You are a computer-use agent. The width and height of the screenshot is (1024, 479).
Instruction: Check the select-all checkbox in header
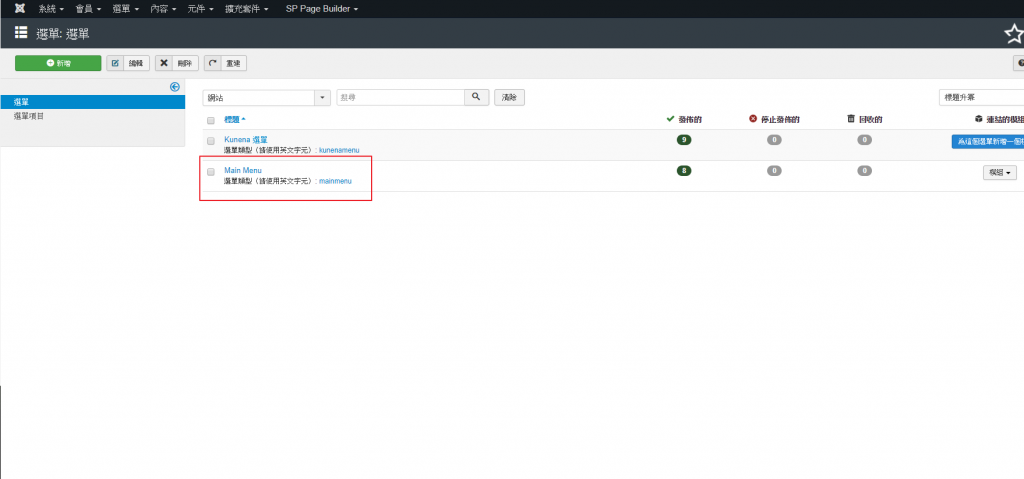pos(211,120)
